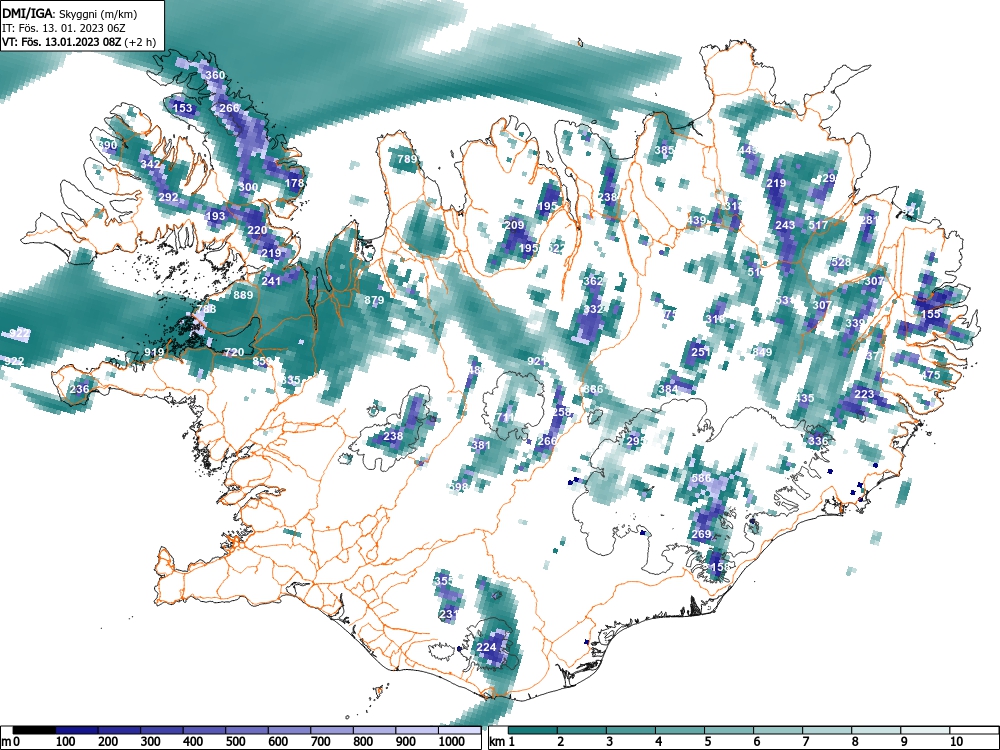
Task: Click the visibility value '849' on the map
Action: (x=762, y=352)
